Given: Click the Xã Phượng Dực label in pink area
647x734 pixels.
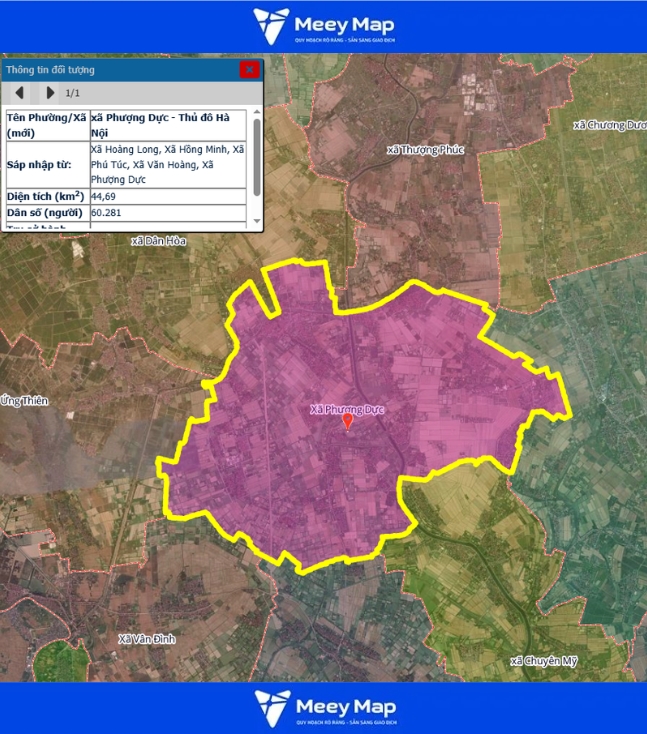Looking at the screenshot, I should tap(347, 409).
